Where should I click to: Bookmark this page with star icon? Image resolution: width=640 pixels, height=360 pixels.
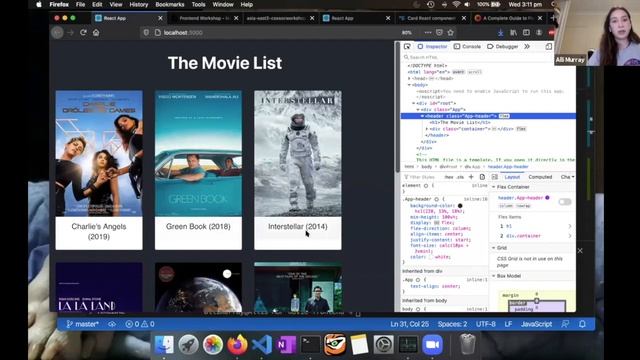pos(451,32)
